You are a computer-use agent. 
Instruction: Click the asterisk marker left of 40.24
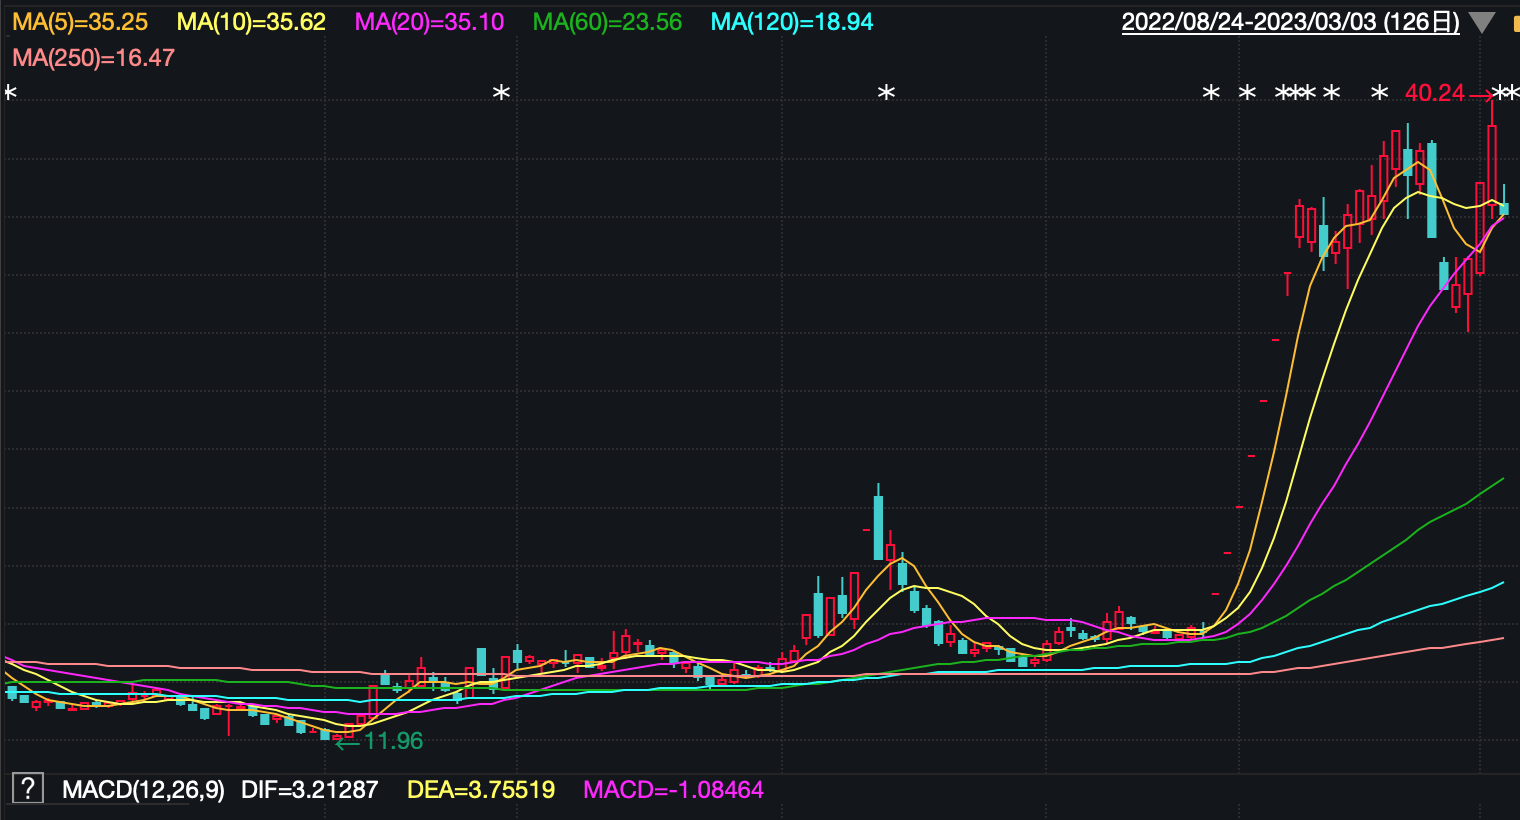pyautogui.click(x=1380, y=93)
